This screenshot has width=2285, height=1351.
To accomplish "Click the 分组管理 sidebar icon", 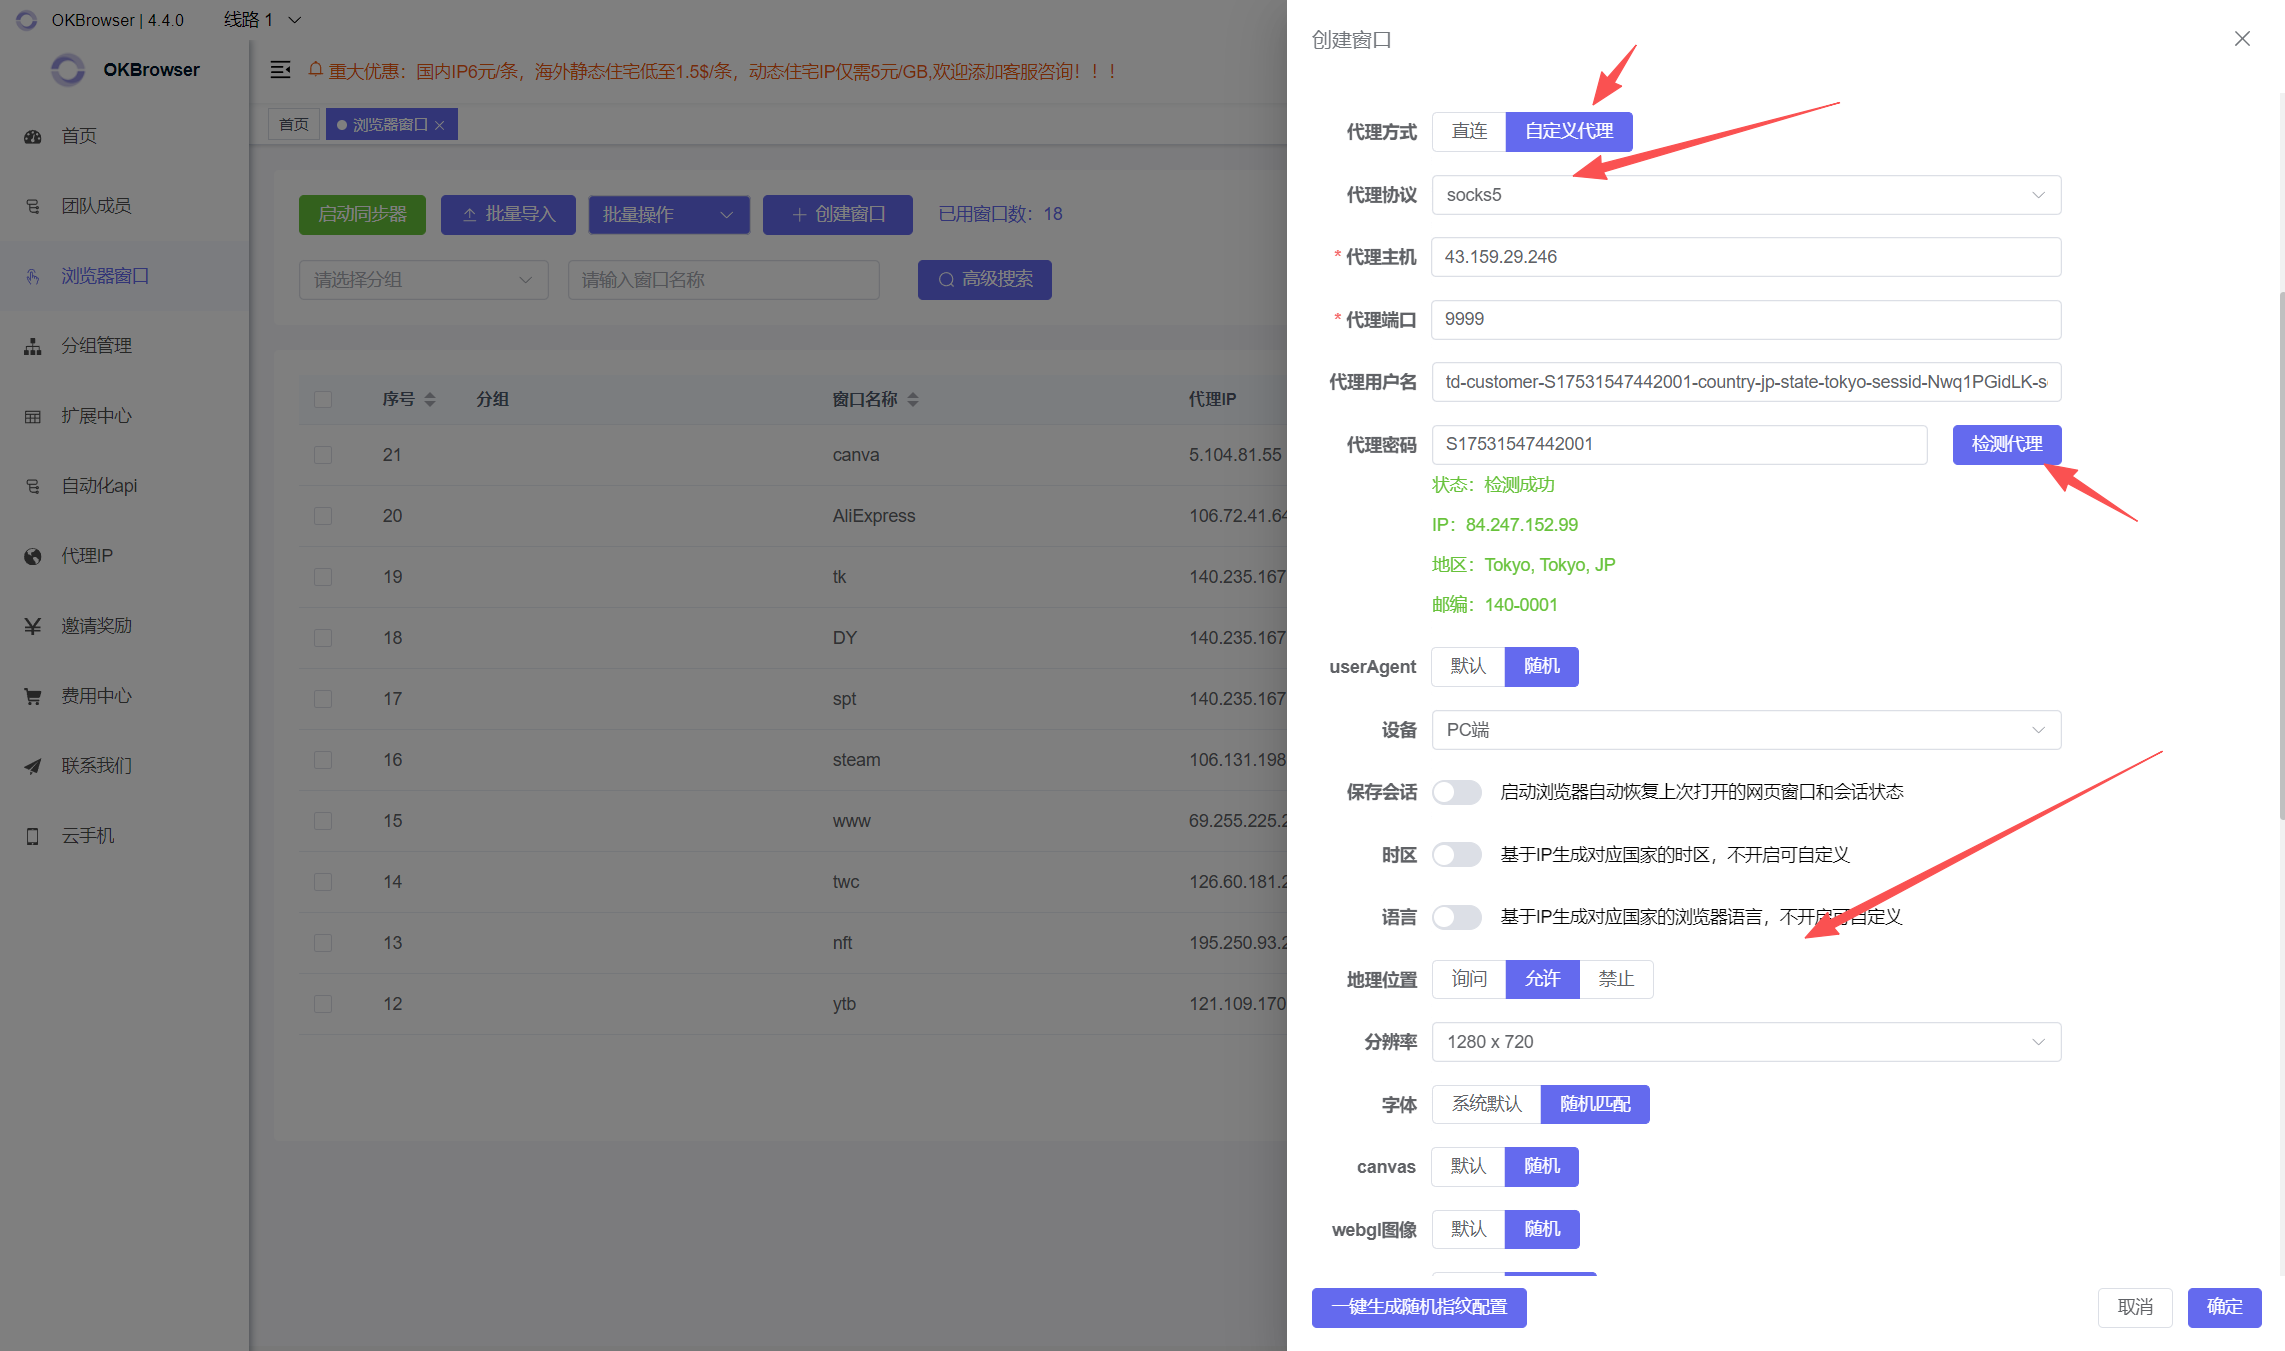I will [x=33, y=346].
